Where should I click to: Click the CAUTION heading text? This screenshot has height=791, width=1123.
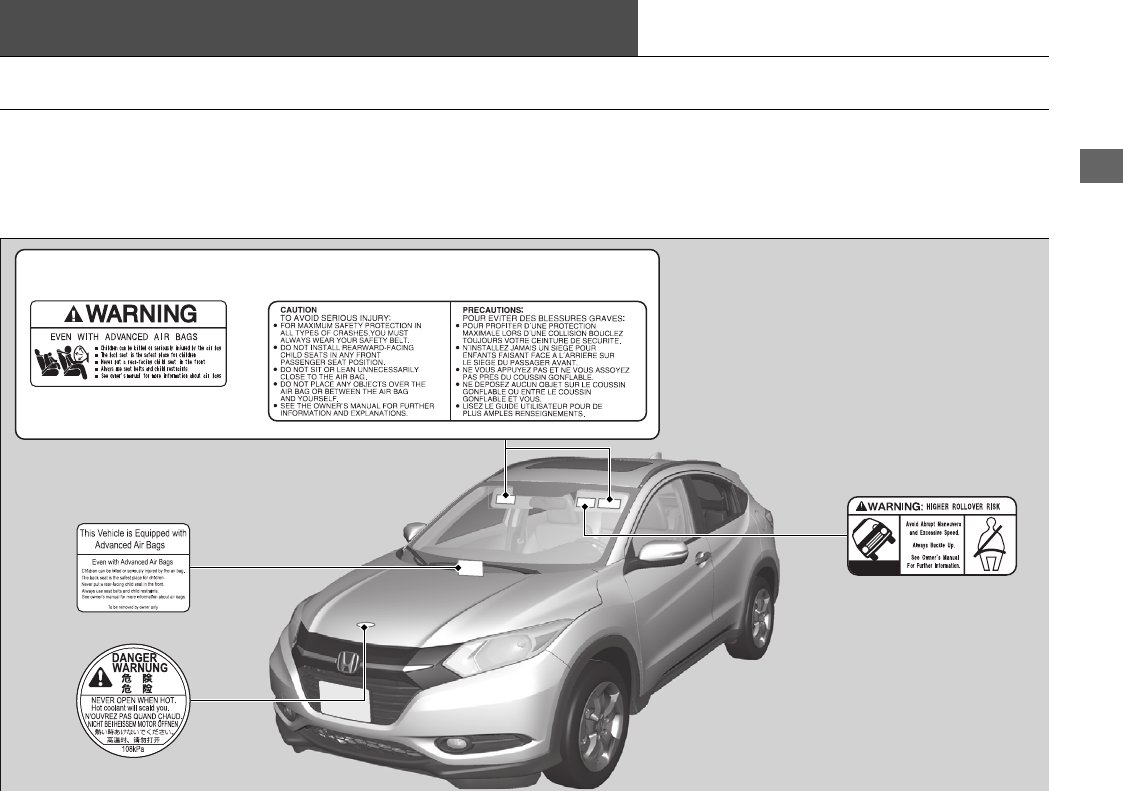click(298, 310)
